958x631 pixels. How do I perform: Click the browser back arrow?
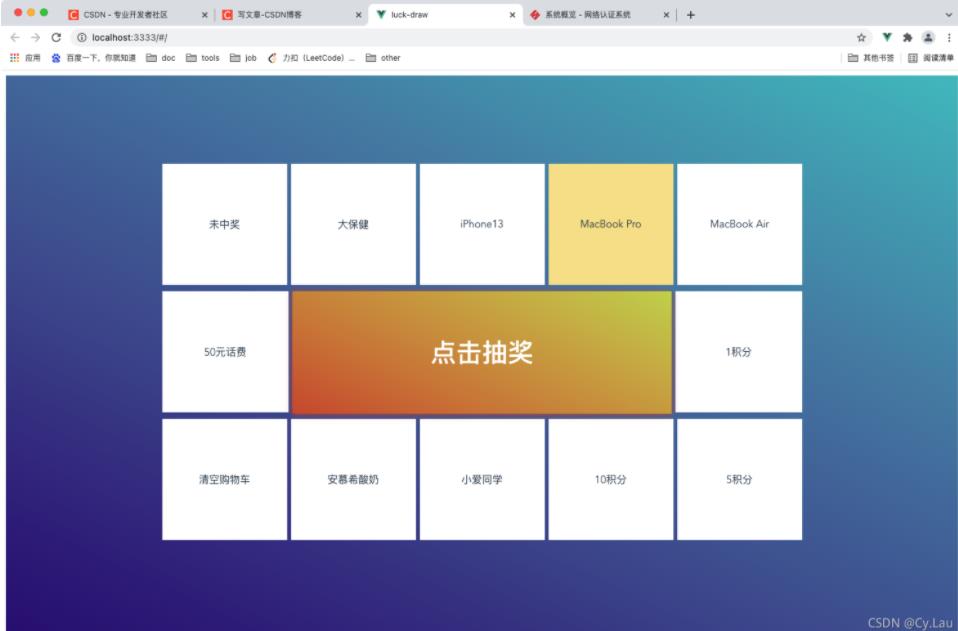coord(15,37)
